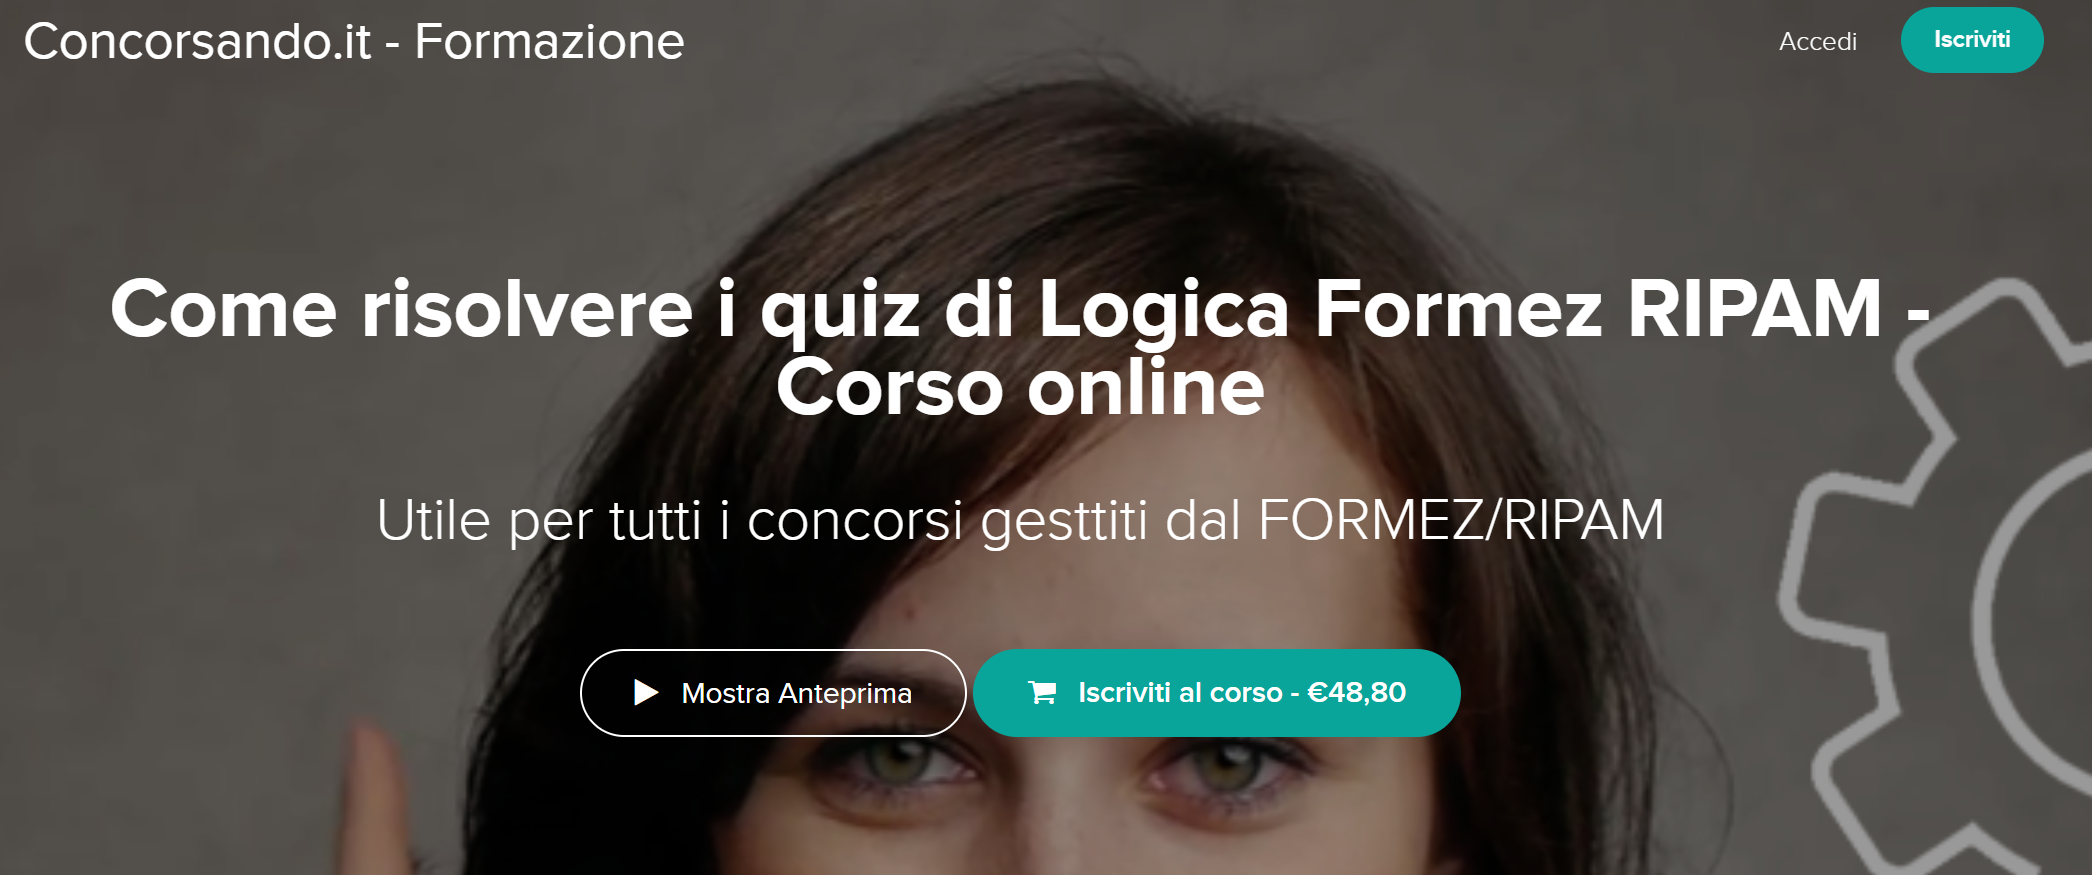The height and width of the screenshot is (875, 2092).
Task: Click the play triangle icon for preview
Action: (x=646, y=692)
